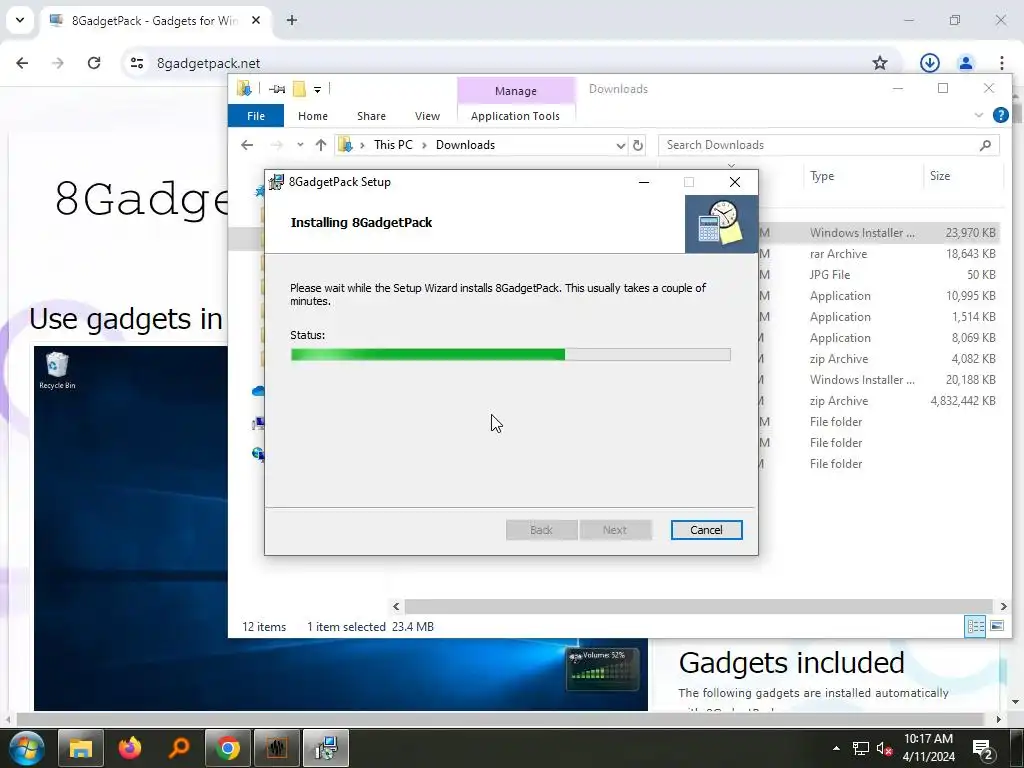Go back in Chrome browser
The image size is (1024, 768).
22,63
